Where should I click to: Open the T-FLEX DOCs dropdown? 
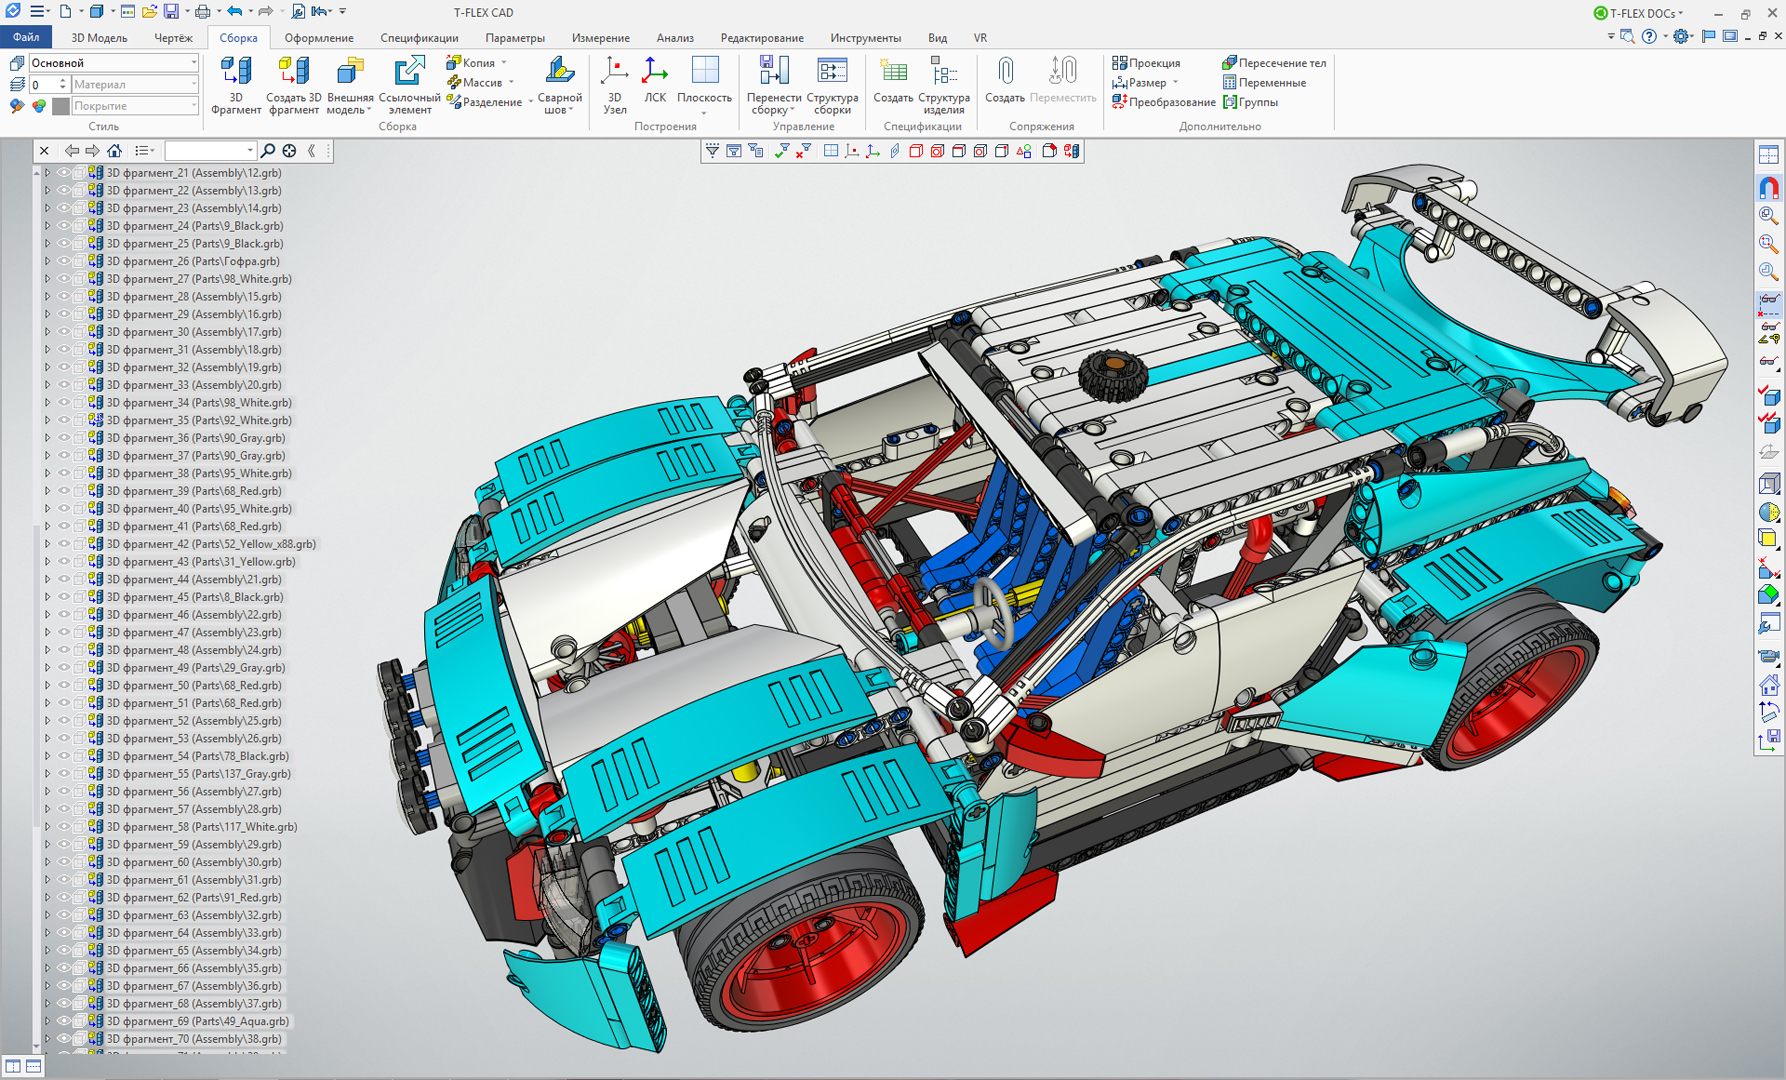1640,13
